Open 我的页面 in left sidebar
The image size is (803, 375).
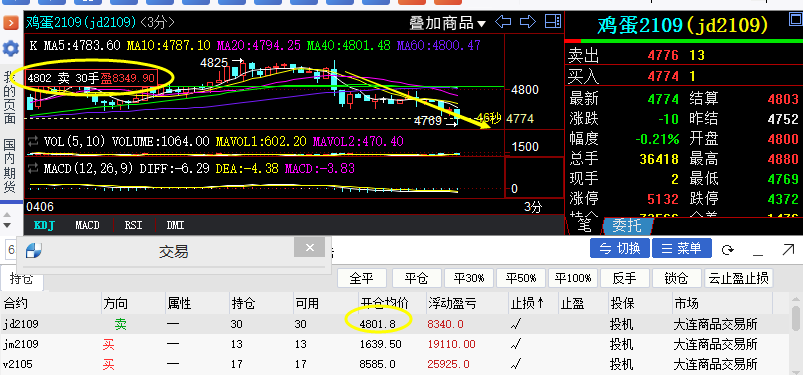tap(9, 99)
